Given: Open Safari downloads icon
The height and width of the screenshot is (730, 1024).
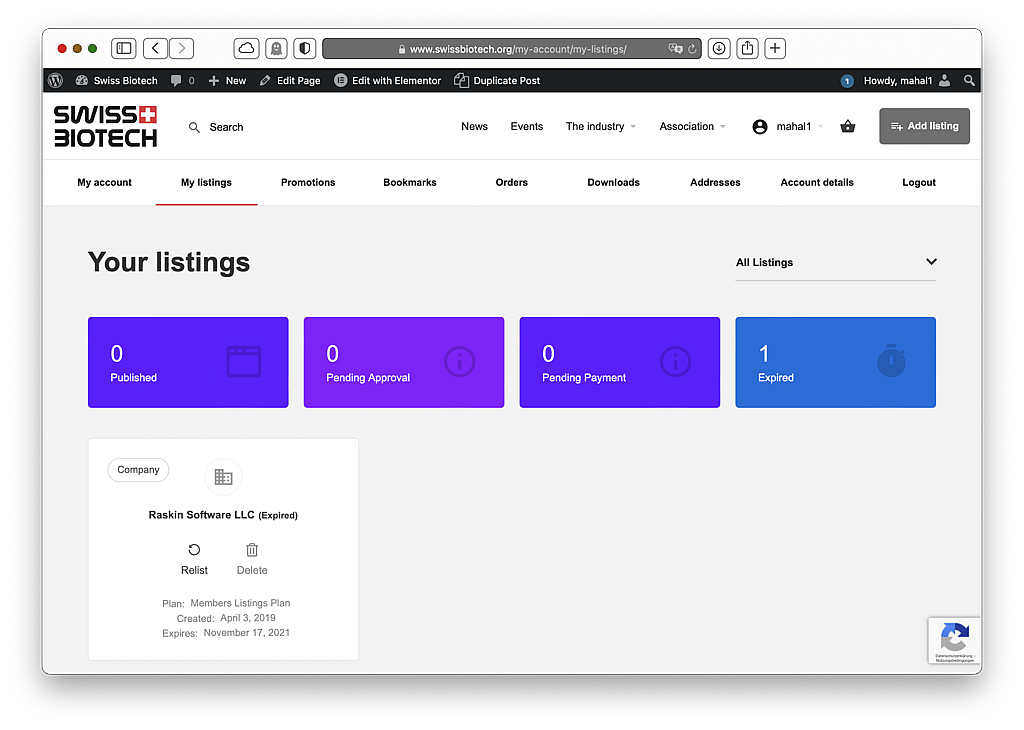Looking at the screenshot, I should click(x=718, y=48).
